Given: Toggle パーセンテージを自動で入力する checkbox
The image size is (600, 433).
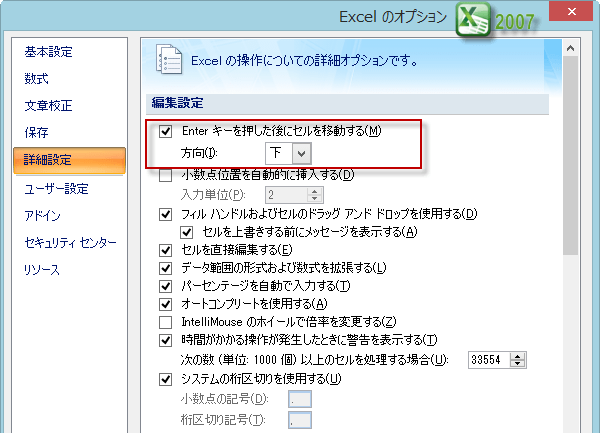Looking at the screenshot, I should click(165, 286).
